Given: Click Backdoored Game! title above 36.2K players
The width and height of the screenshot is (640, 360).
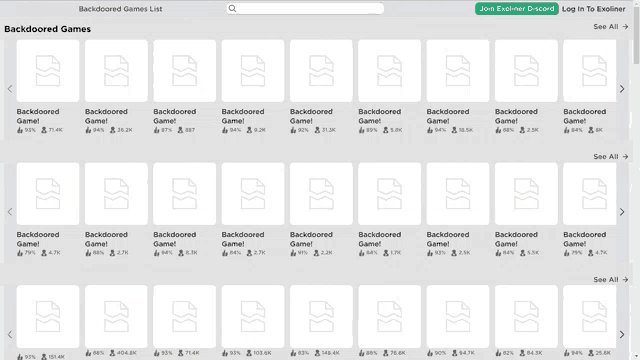Looking at the screenshot, I should 106,116.
